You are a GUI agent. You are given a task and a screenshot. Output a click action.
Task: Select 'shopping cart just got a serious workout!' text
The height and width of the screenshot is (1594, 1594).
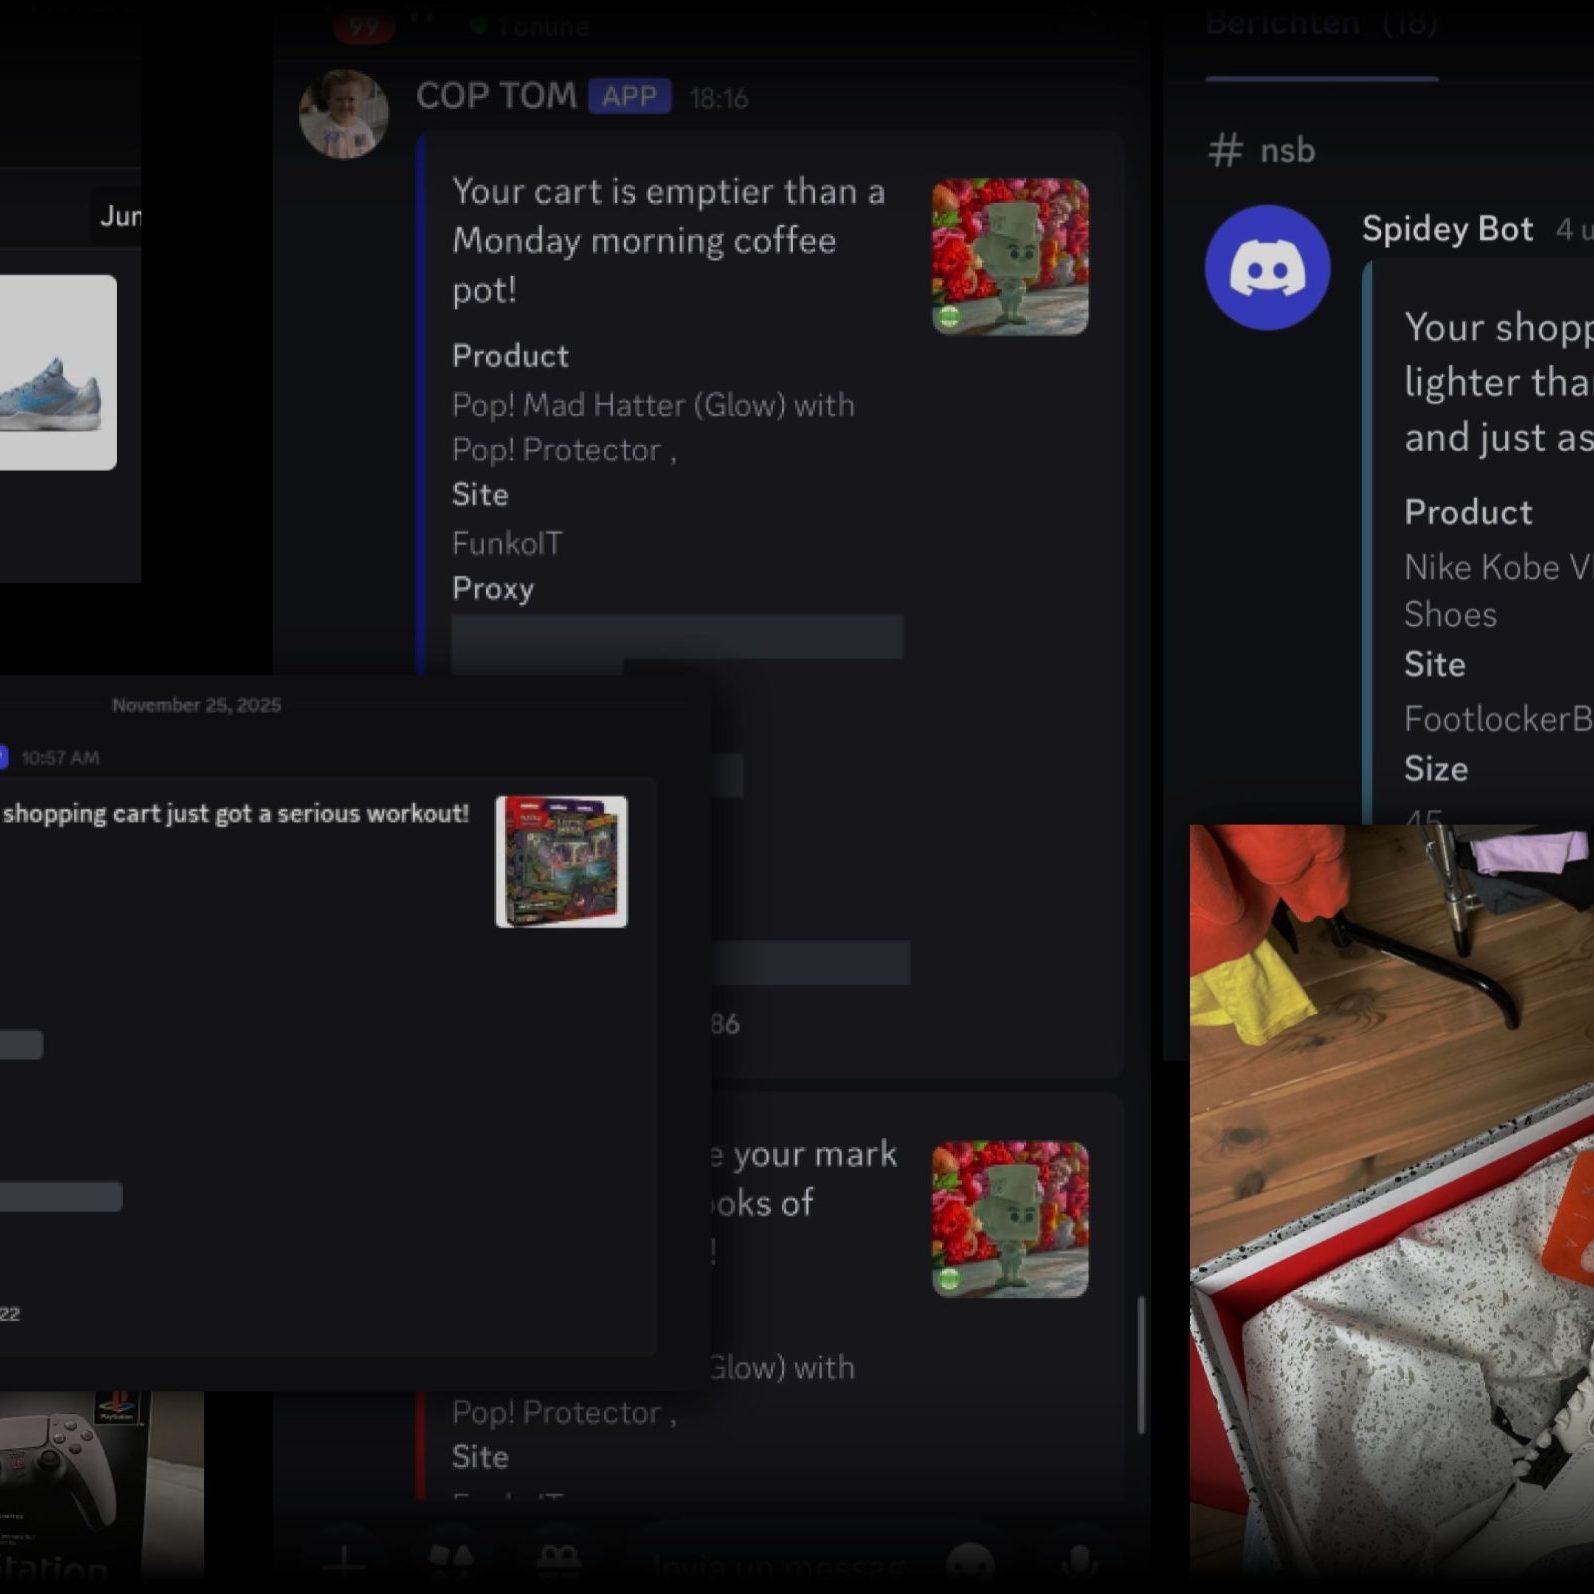point(236,814)
